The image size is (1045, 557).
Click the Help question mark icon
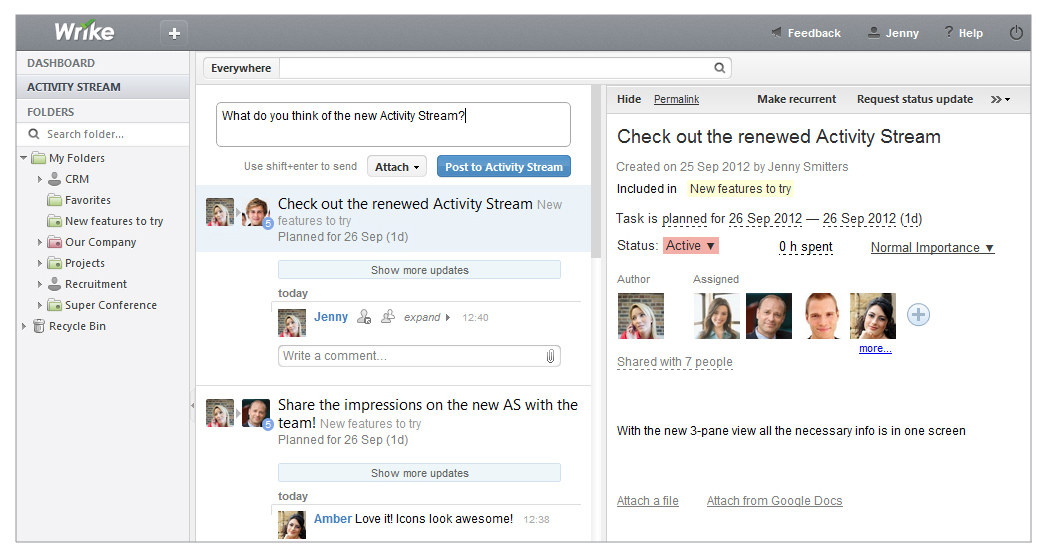tap(947, 33)
